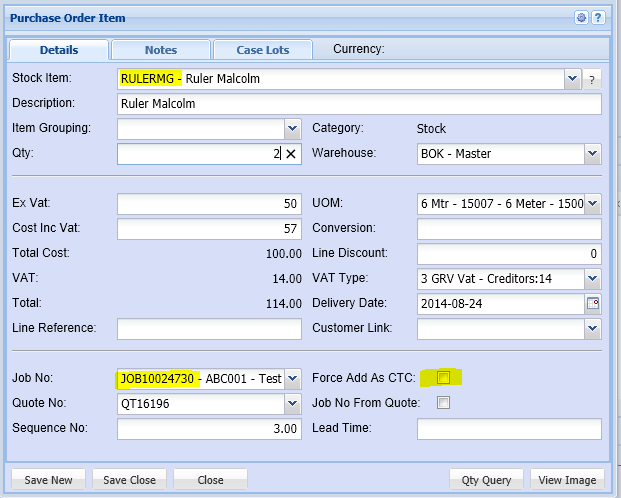Screen dimensions: 621x498
Task: Click the settings gear icon in title bar
Action: pyautogui.click(x=582, y=18)
